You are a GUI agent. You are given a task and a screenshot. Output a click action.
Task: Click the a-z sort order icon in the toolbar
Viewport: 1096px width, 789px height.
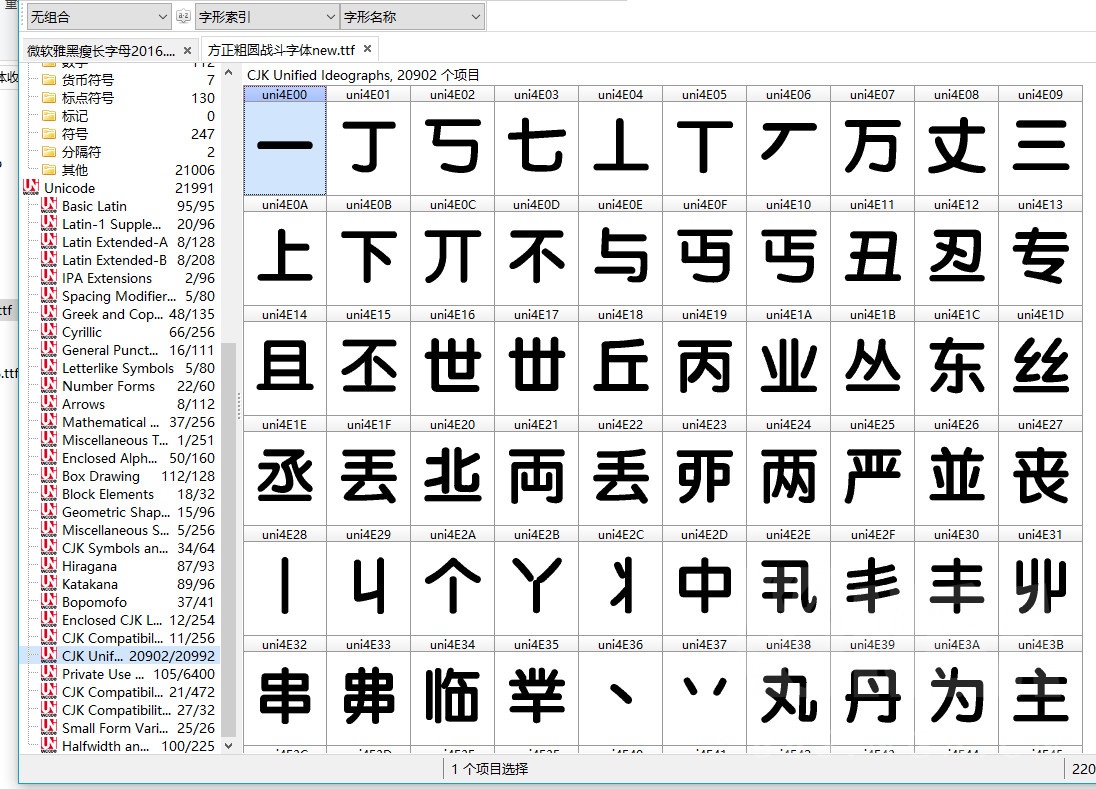183,16
